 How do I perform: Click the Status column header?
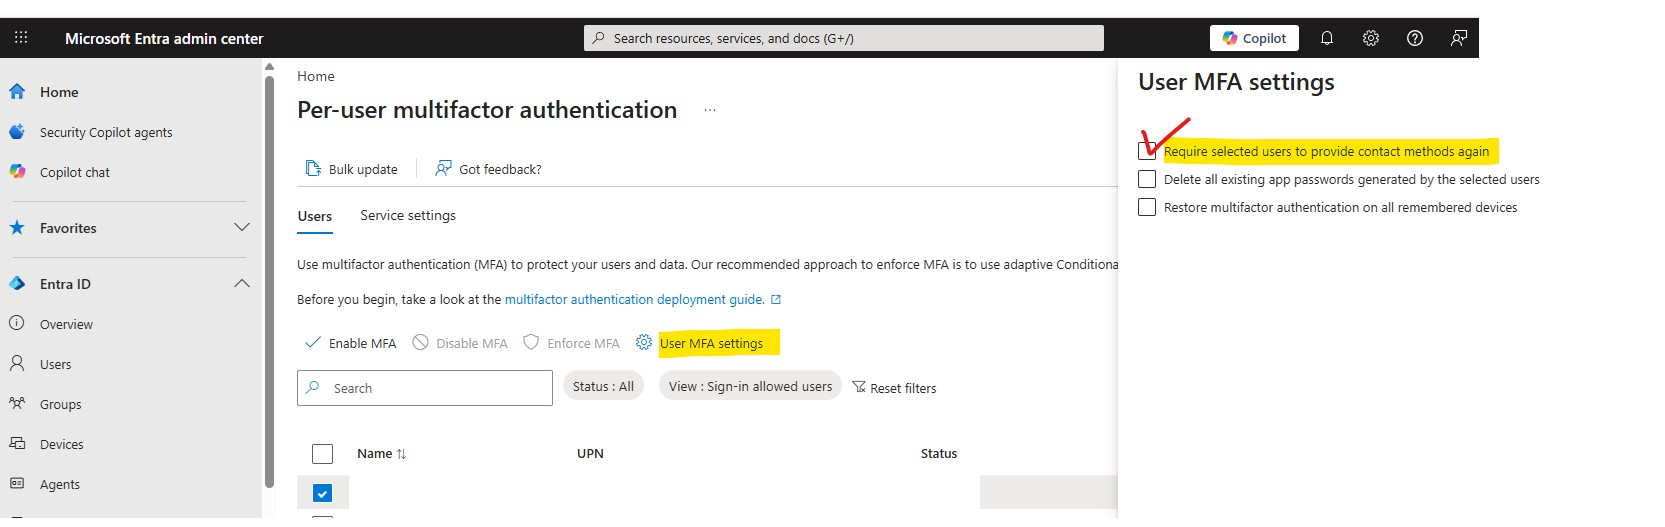click(x=939, y=453)
